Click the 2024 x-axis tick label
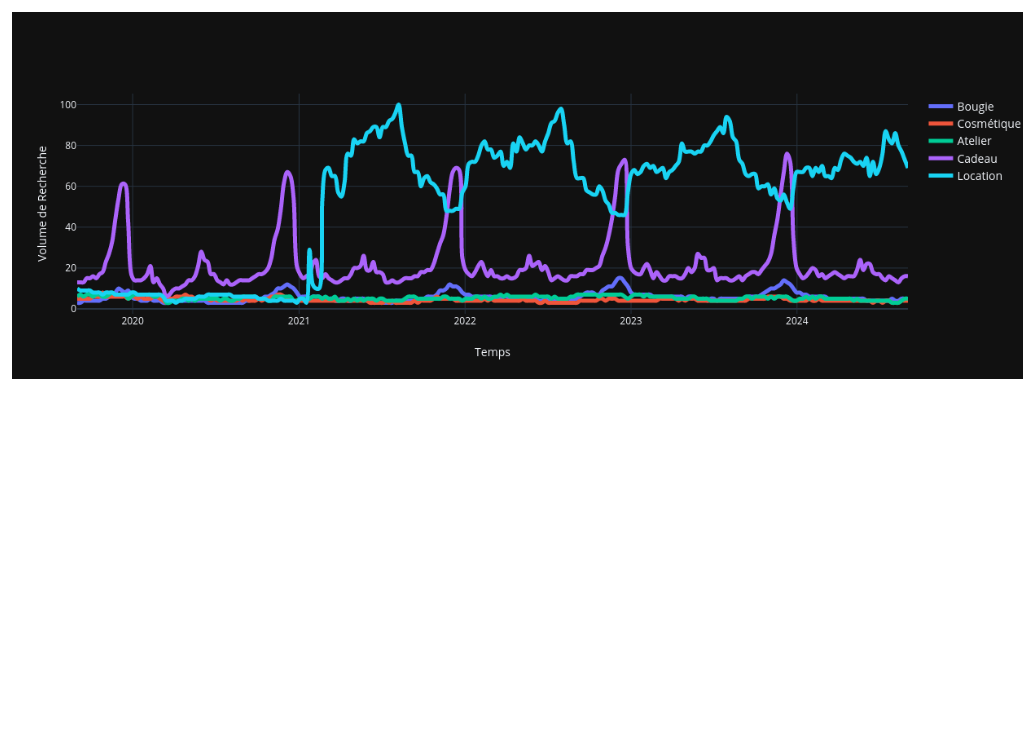This screenshot has width=1023, height=742. tap(796, 321)
